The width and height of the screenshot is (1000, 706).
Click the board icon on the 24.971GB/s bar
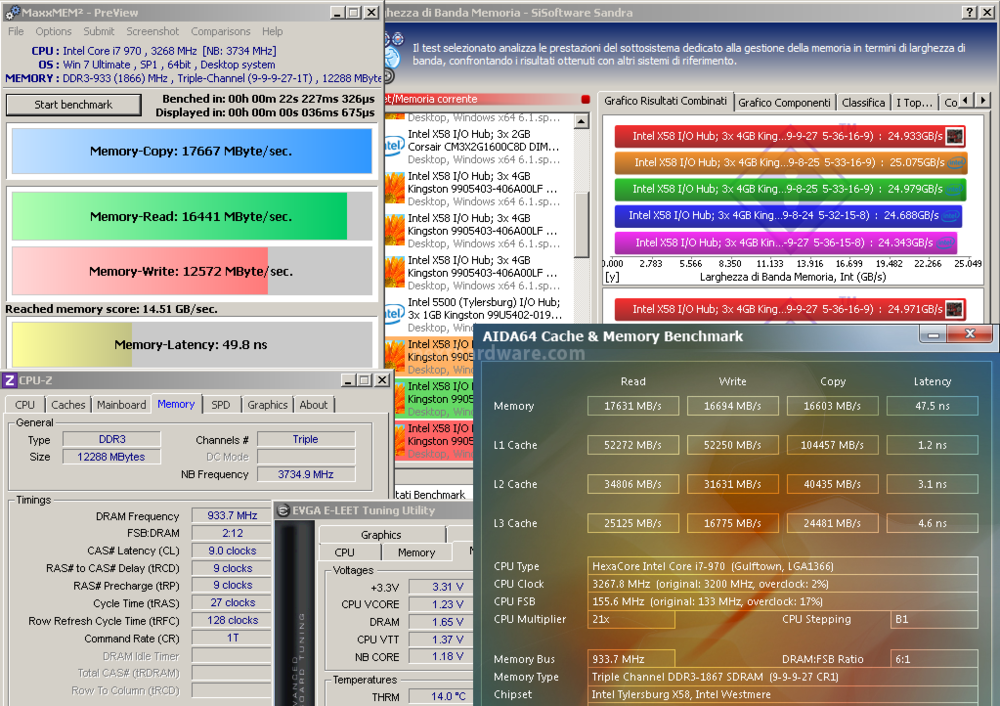point(955,309)
